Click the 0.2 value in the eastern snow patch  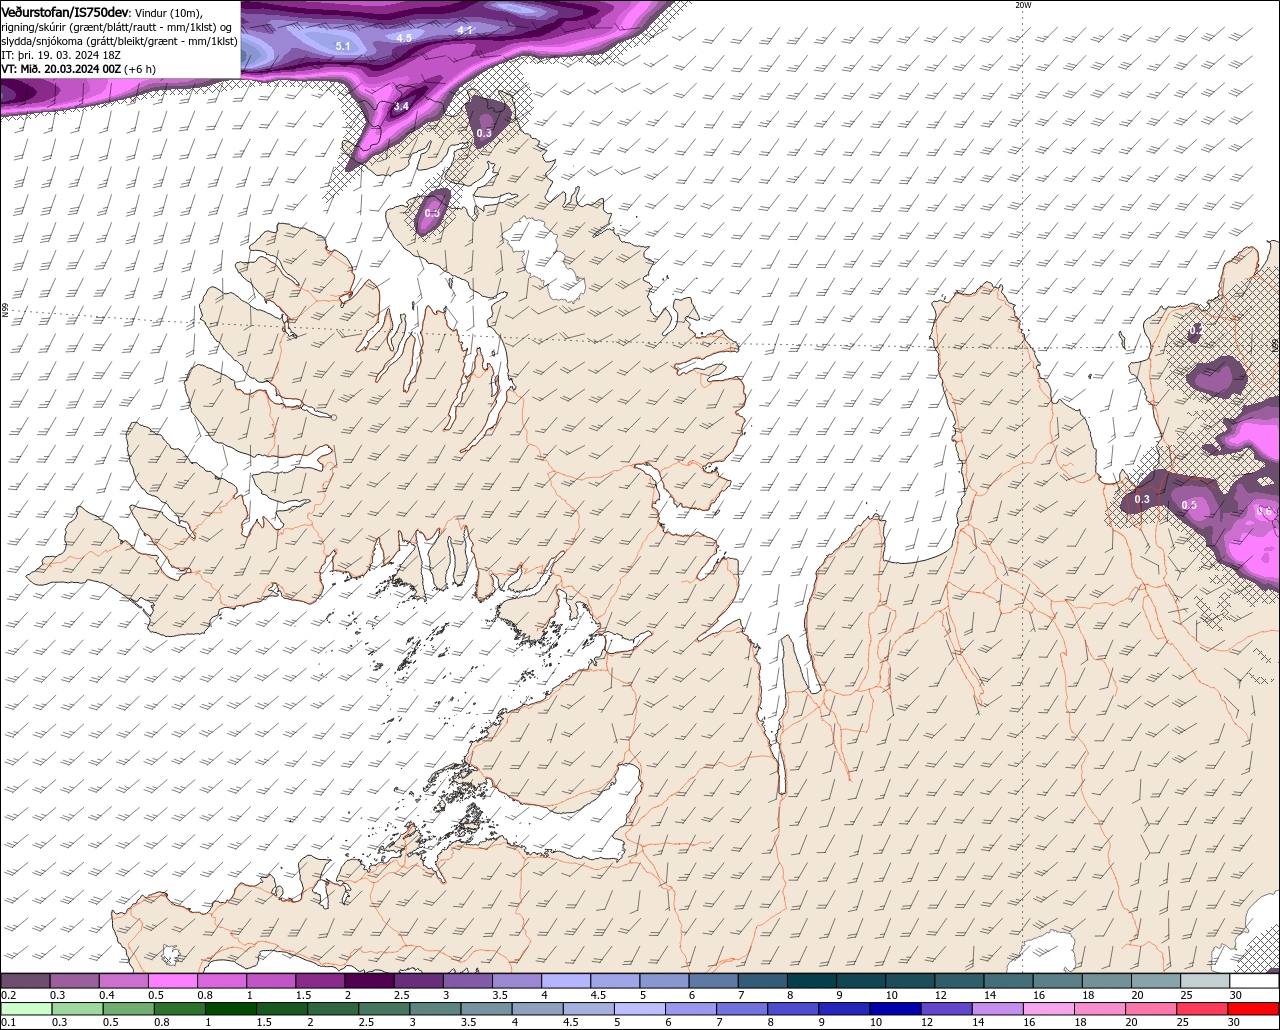click(1195, 330)
